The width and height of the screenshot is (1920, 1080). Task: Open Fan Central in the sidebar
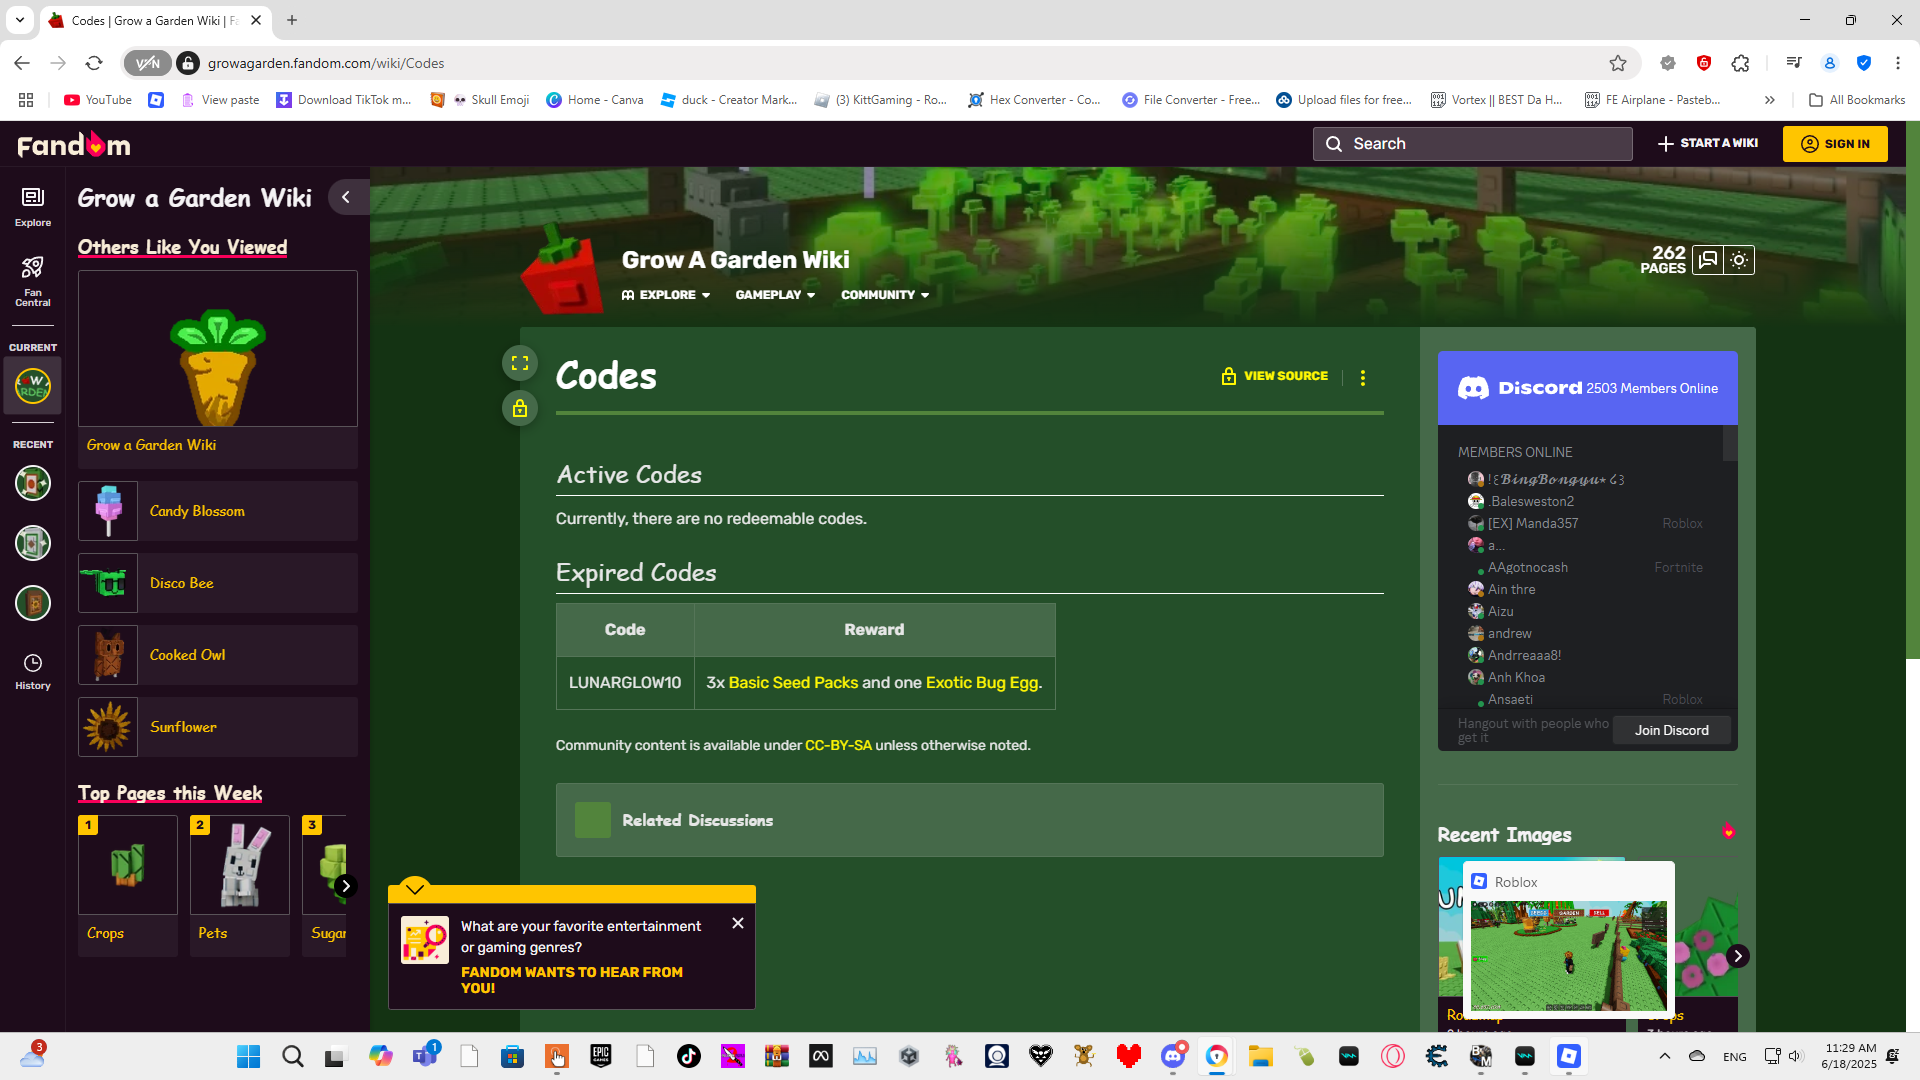[33, 281]
